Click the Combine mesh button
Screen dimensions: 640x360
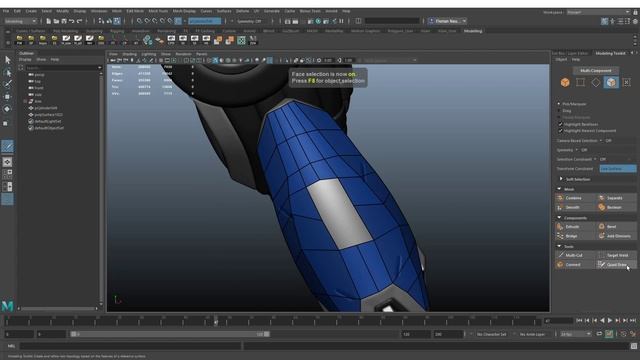tap(573, 198)
